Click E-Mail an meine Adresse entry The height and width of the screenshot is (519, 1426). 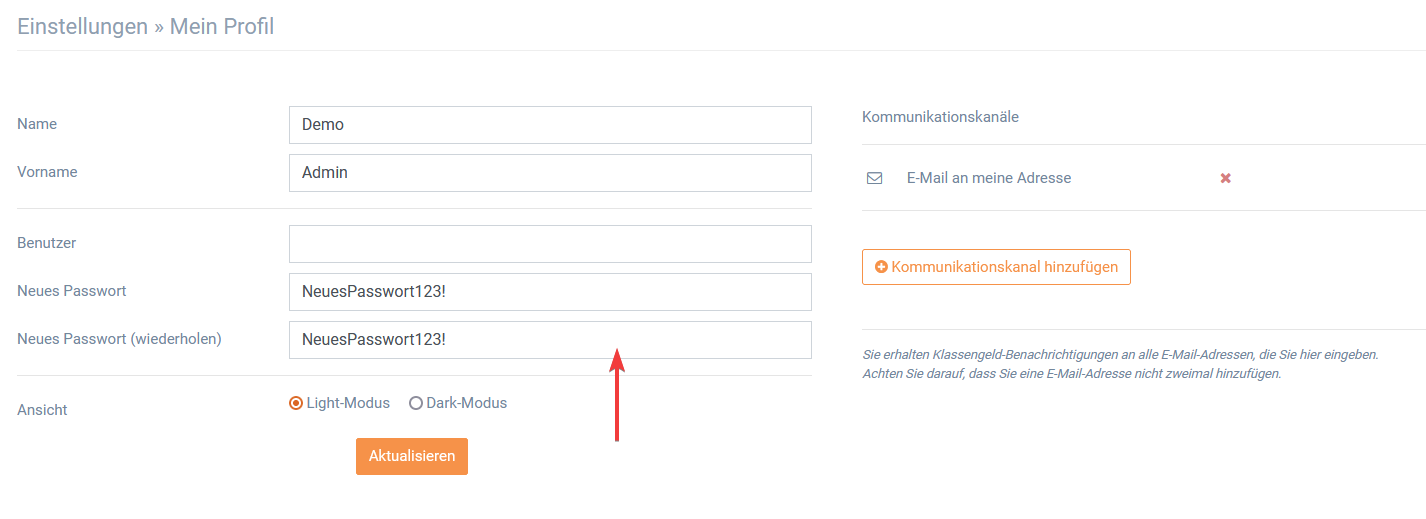point(989,178)
